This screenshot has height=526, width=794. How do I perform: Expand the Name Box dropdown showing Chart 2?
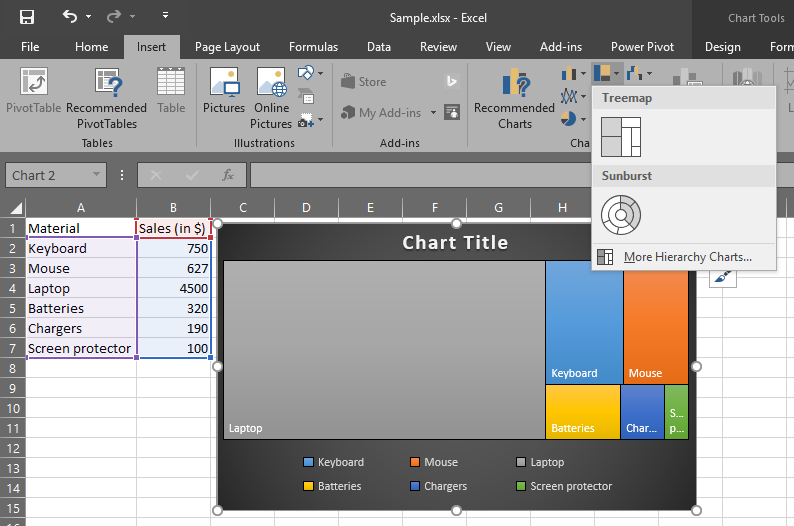click(x=96, y=175)
